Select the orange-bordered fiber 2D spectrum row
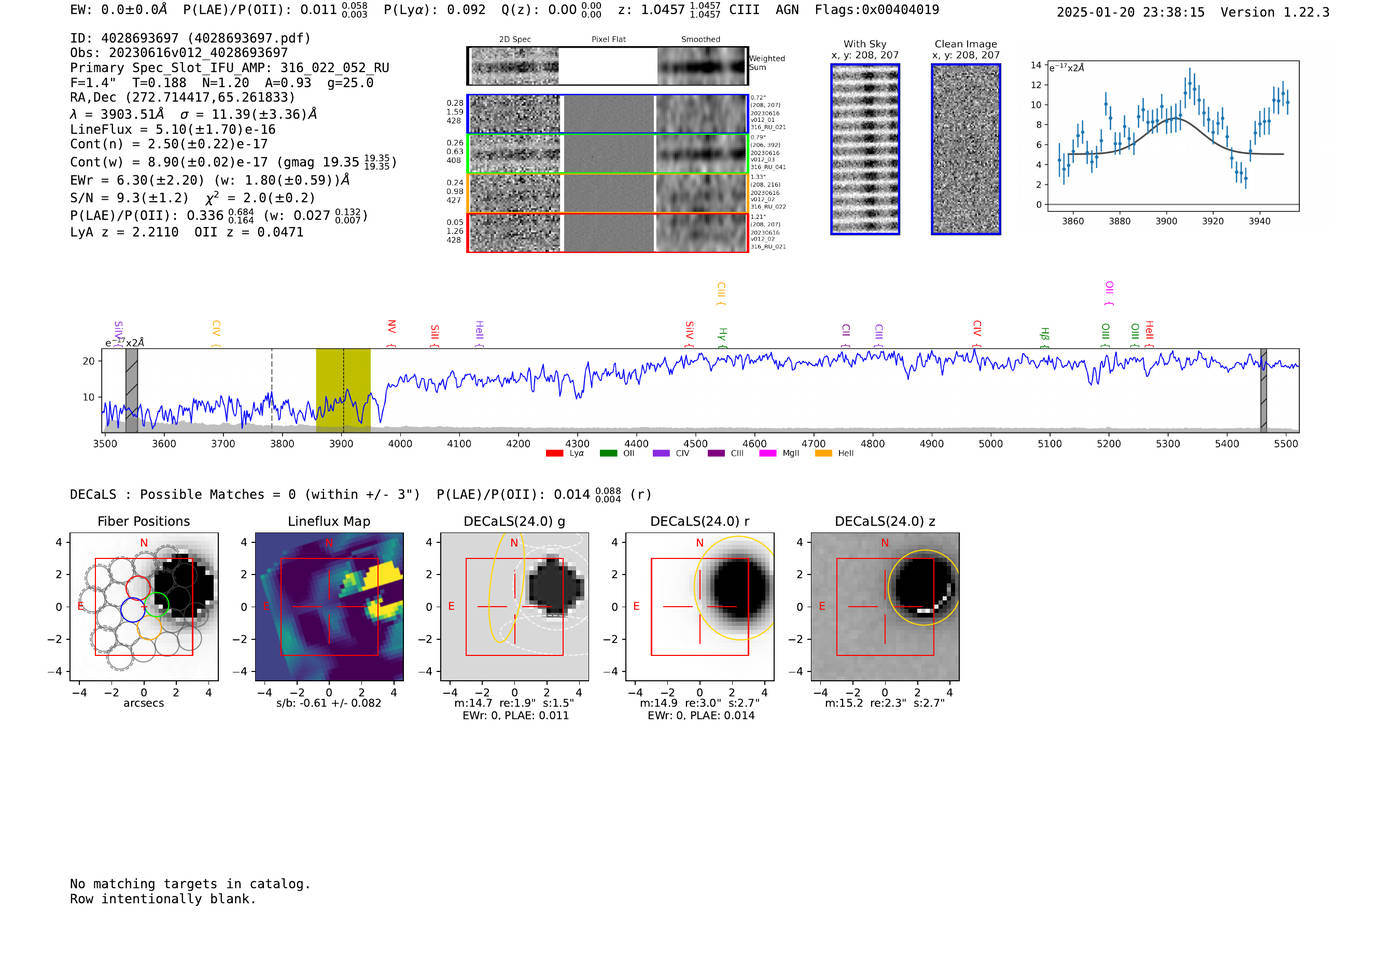Image resolution: width=1400 pixels, height=953 pixels. [x=608, y=193]
